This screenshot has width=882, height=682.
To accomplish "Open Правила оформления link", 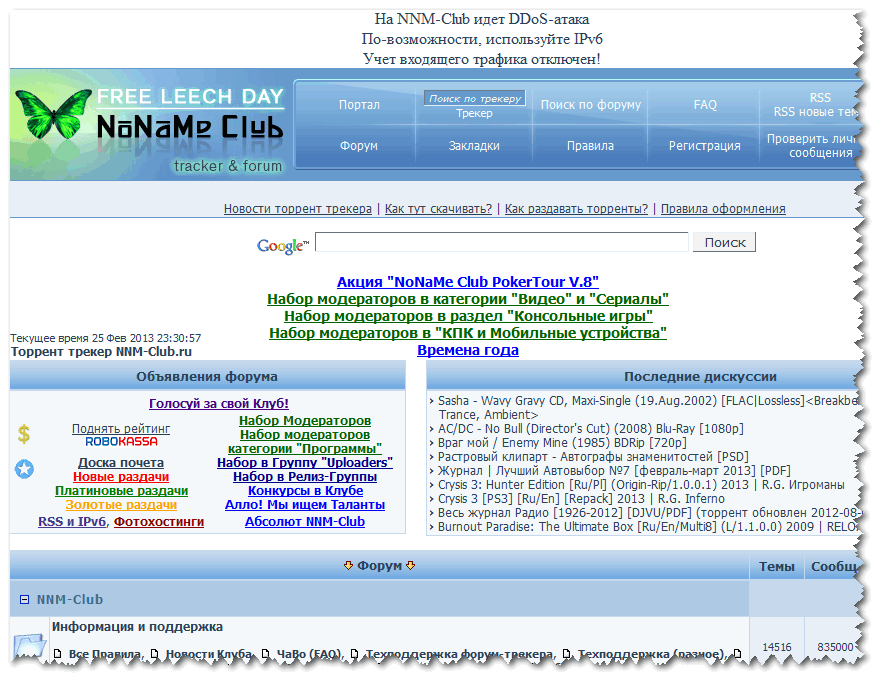I will (723, 209).
